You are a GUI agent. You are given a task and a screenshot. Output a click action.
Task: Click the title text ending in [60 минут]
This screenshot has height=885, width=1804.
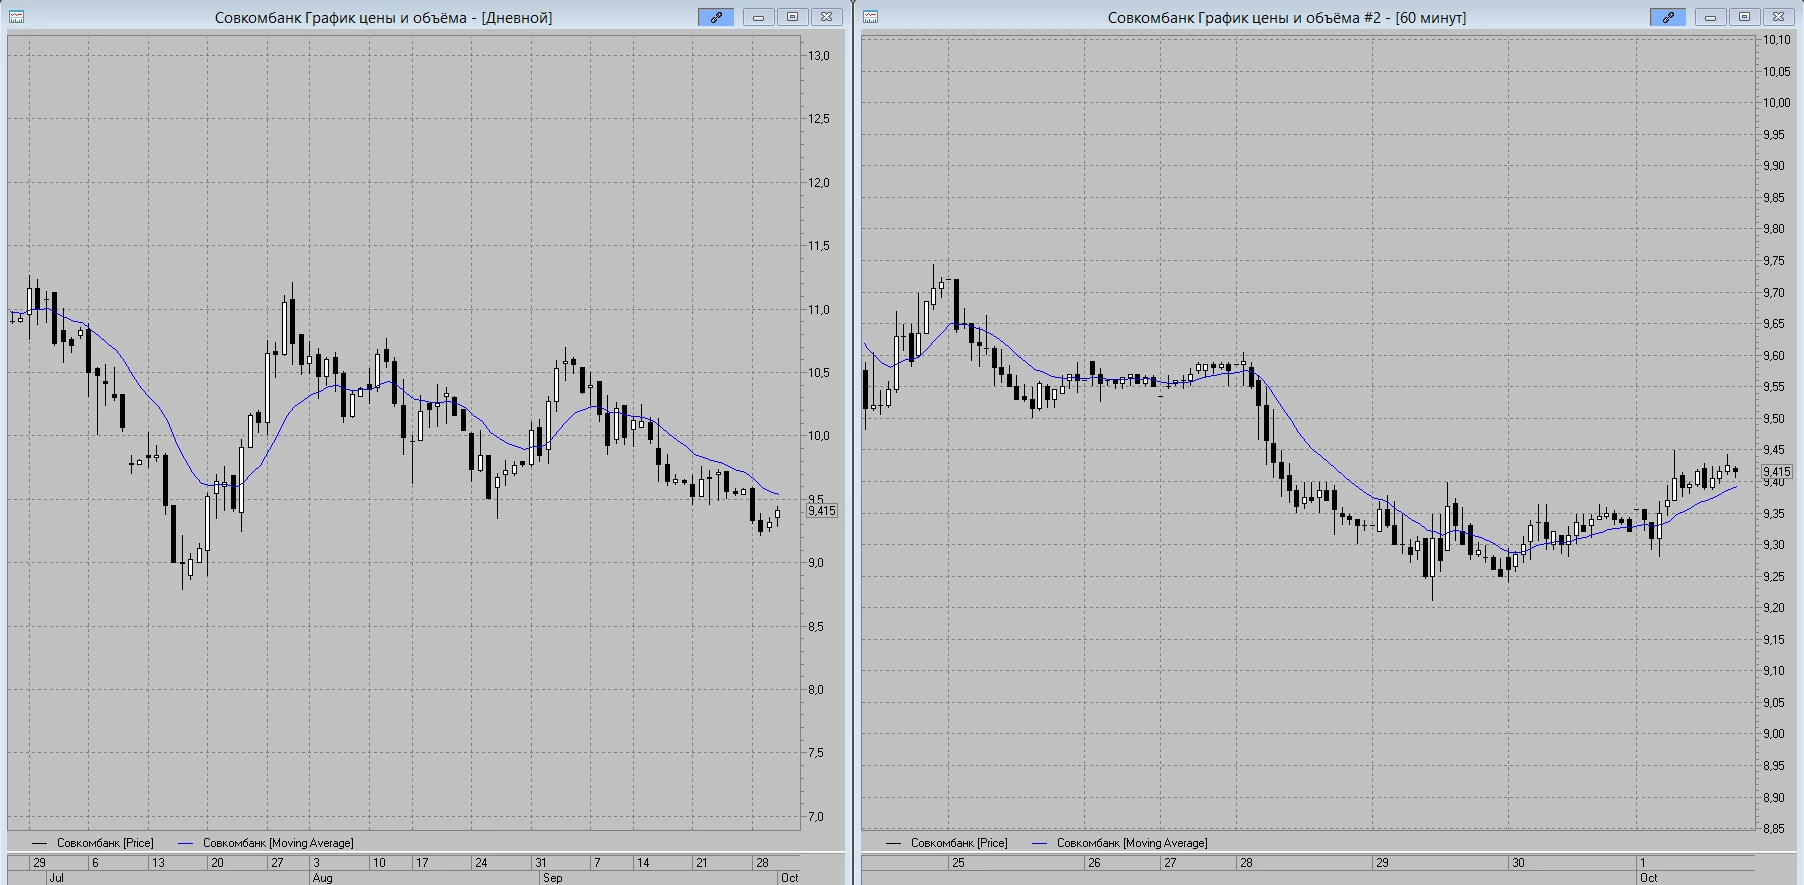1287,18
